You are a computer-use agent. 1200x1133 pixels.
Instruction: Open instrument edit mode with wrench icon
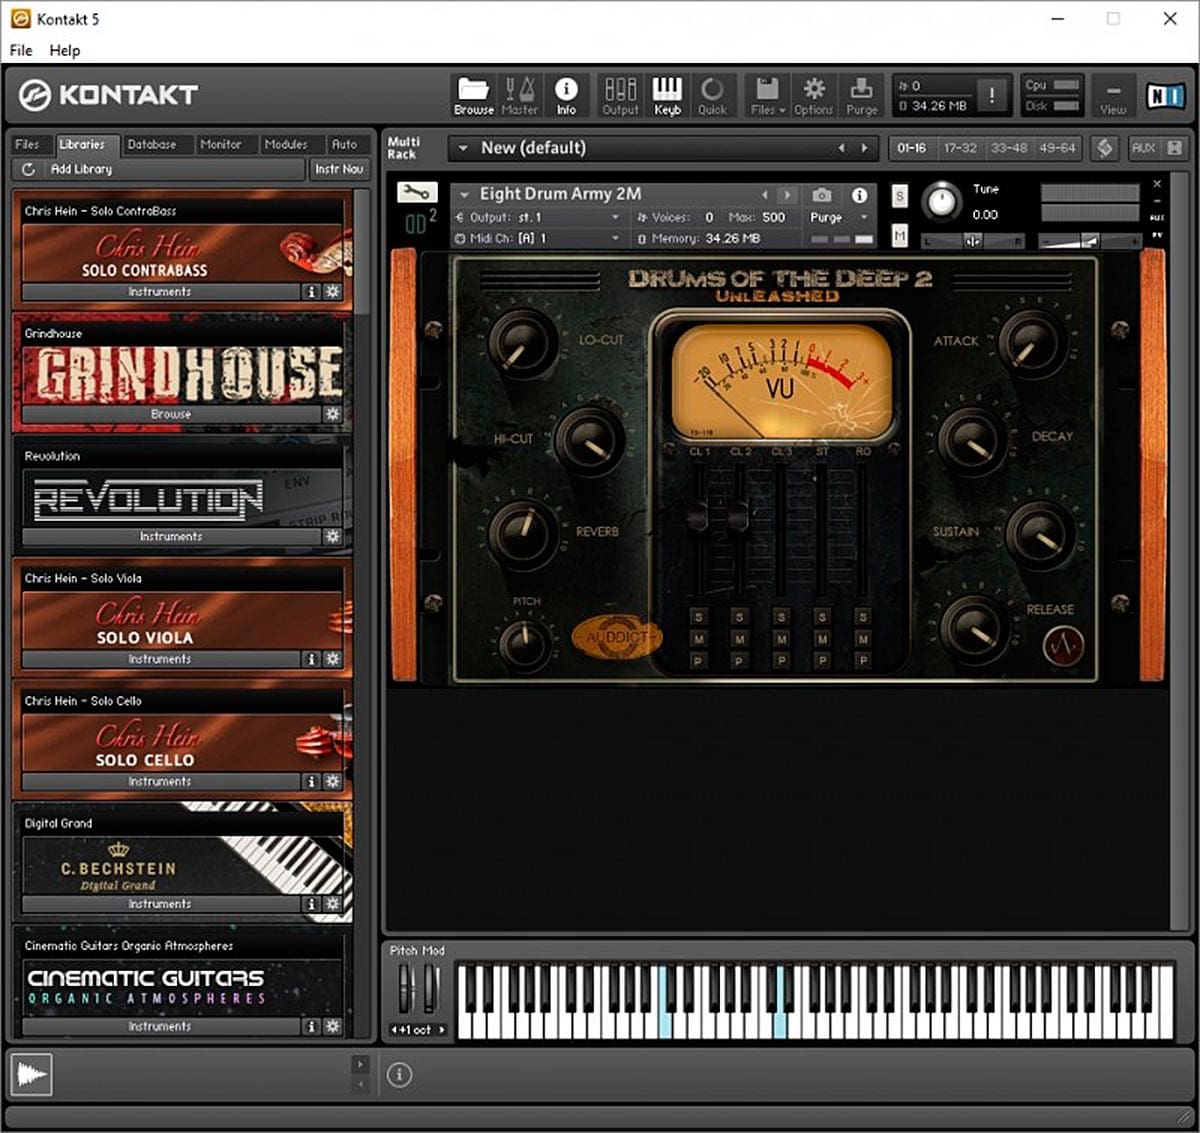point(416,191)
